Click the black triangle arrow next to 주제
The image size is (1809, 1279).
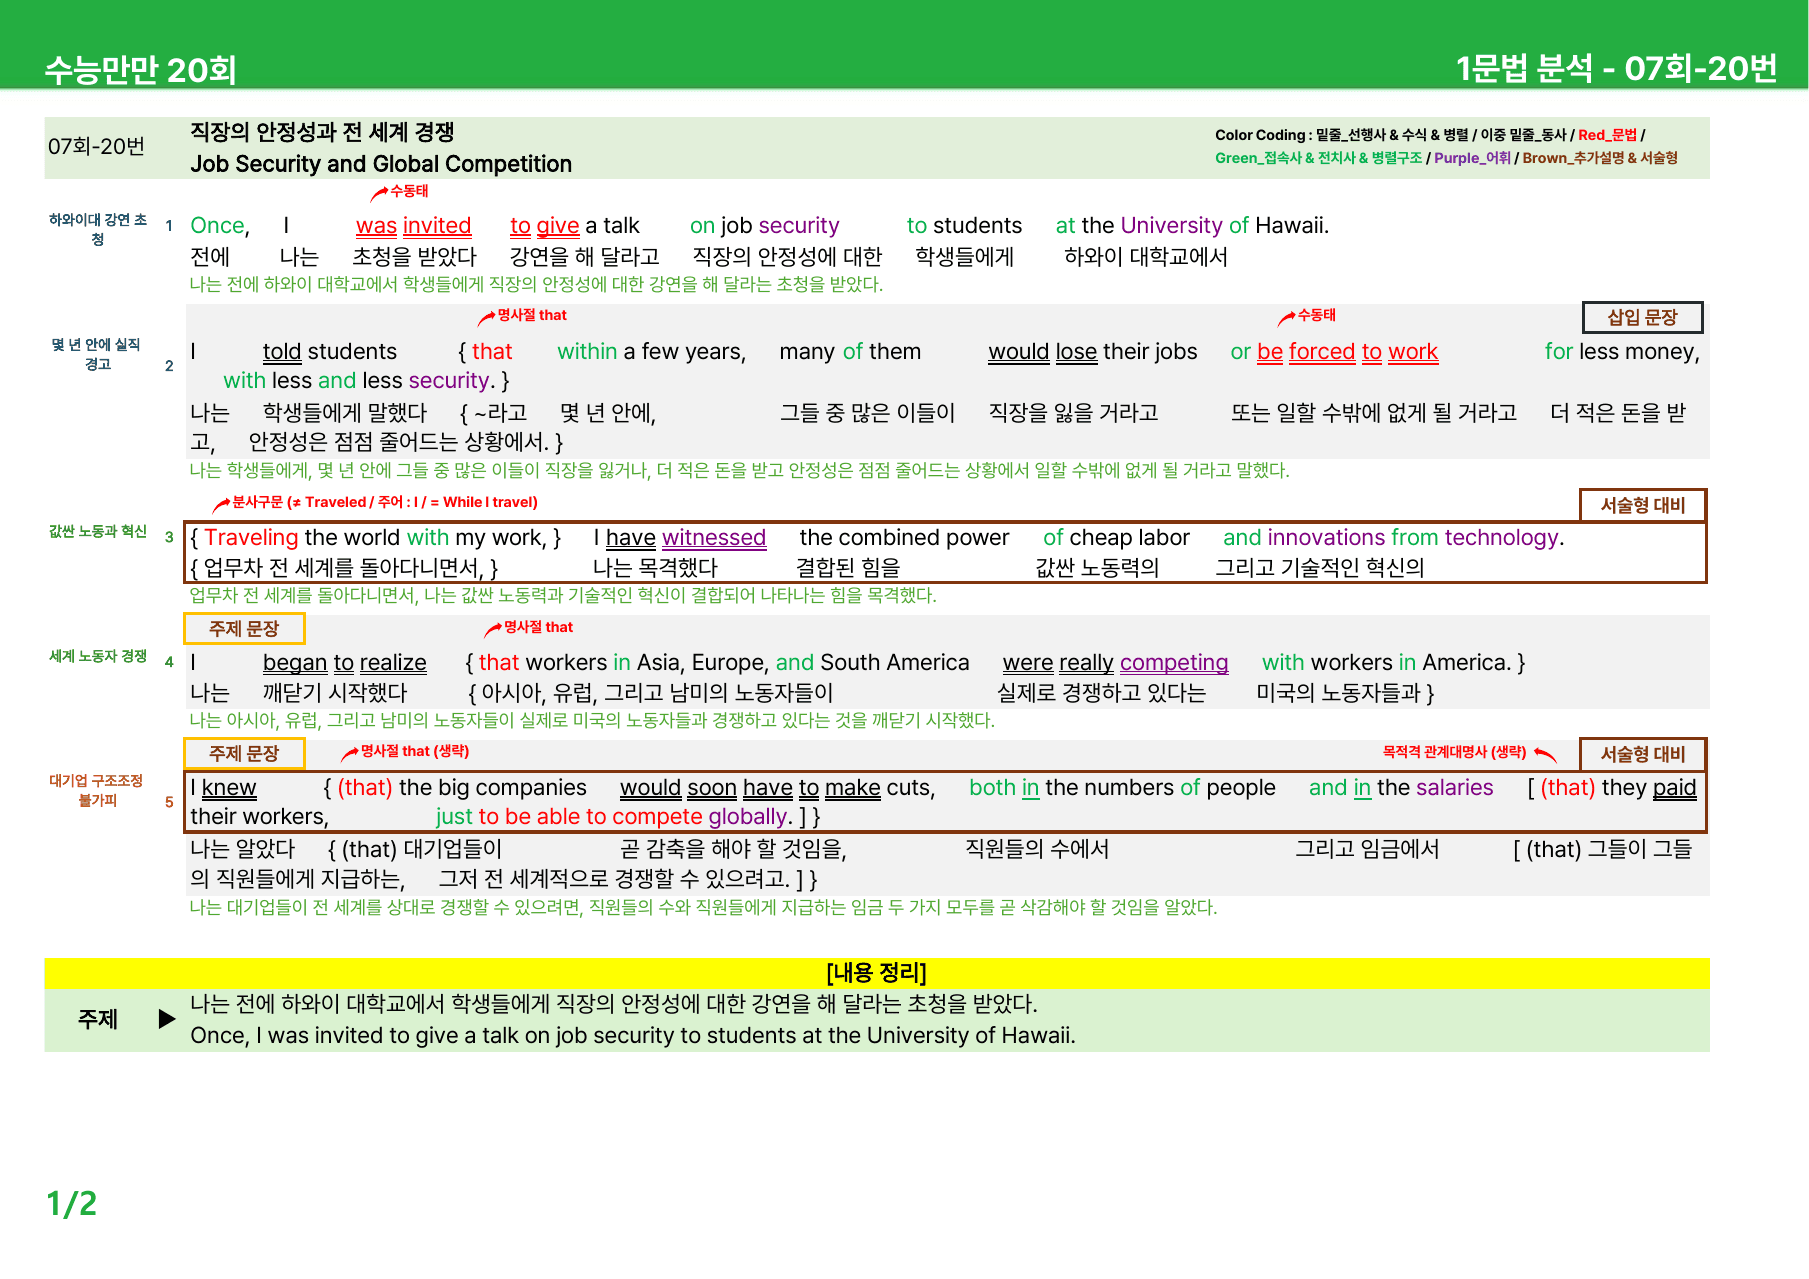(x=167, y=1019)
